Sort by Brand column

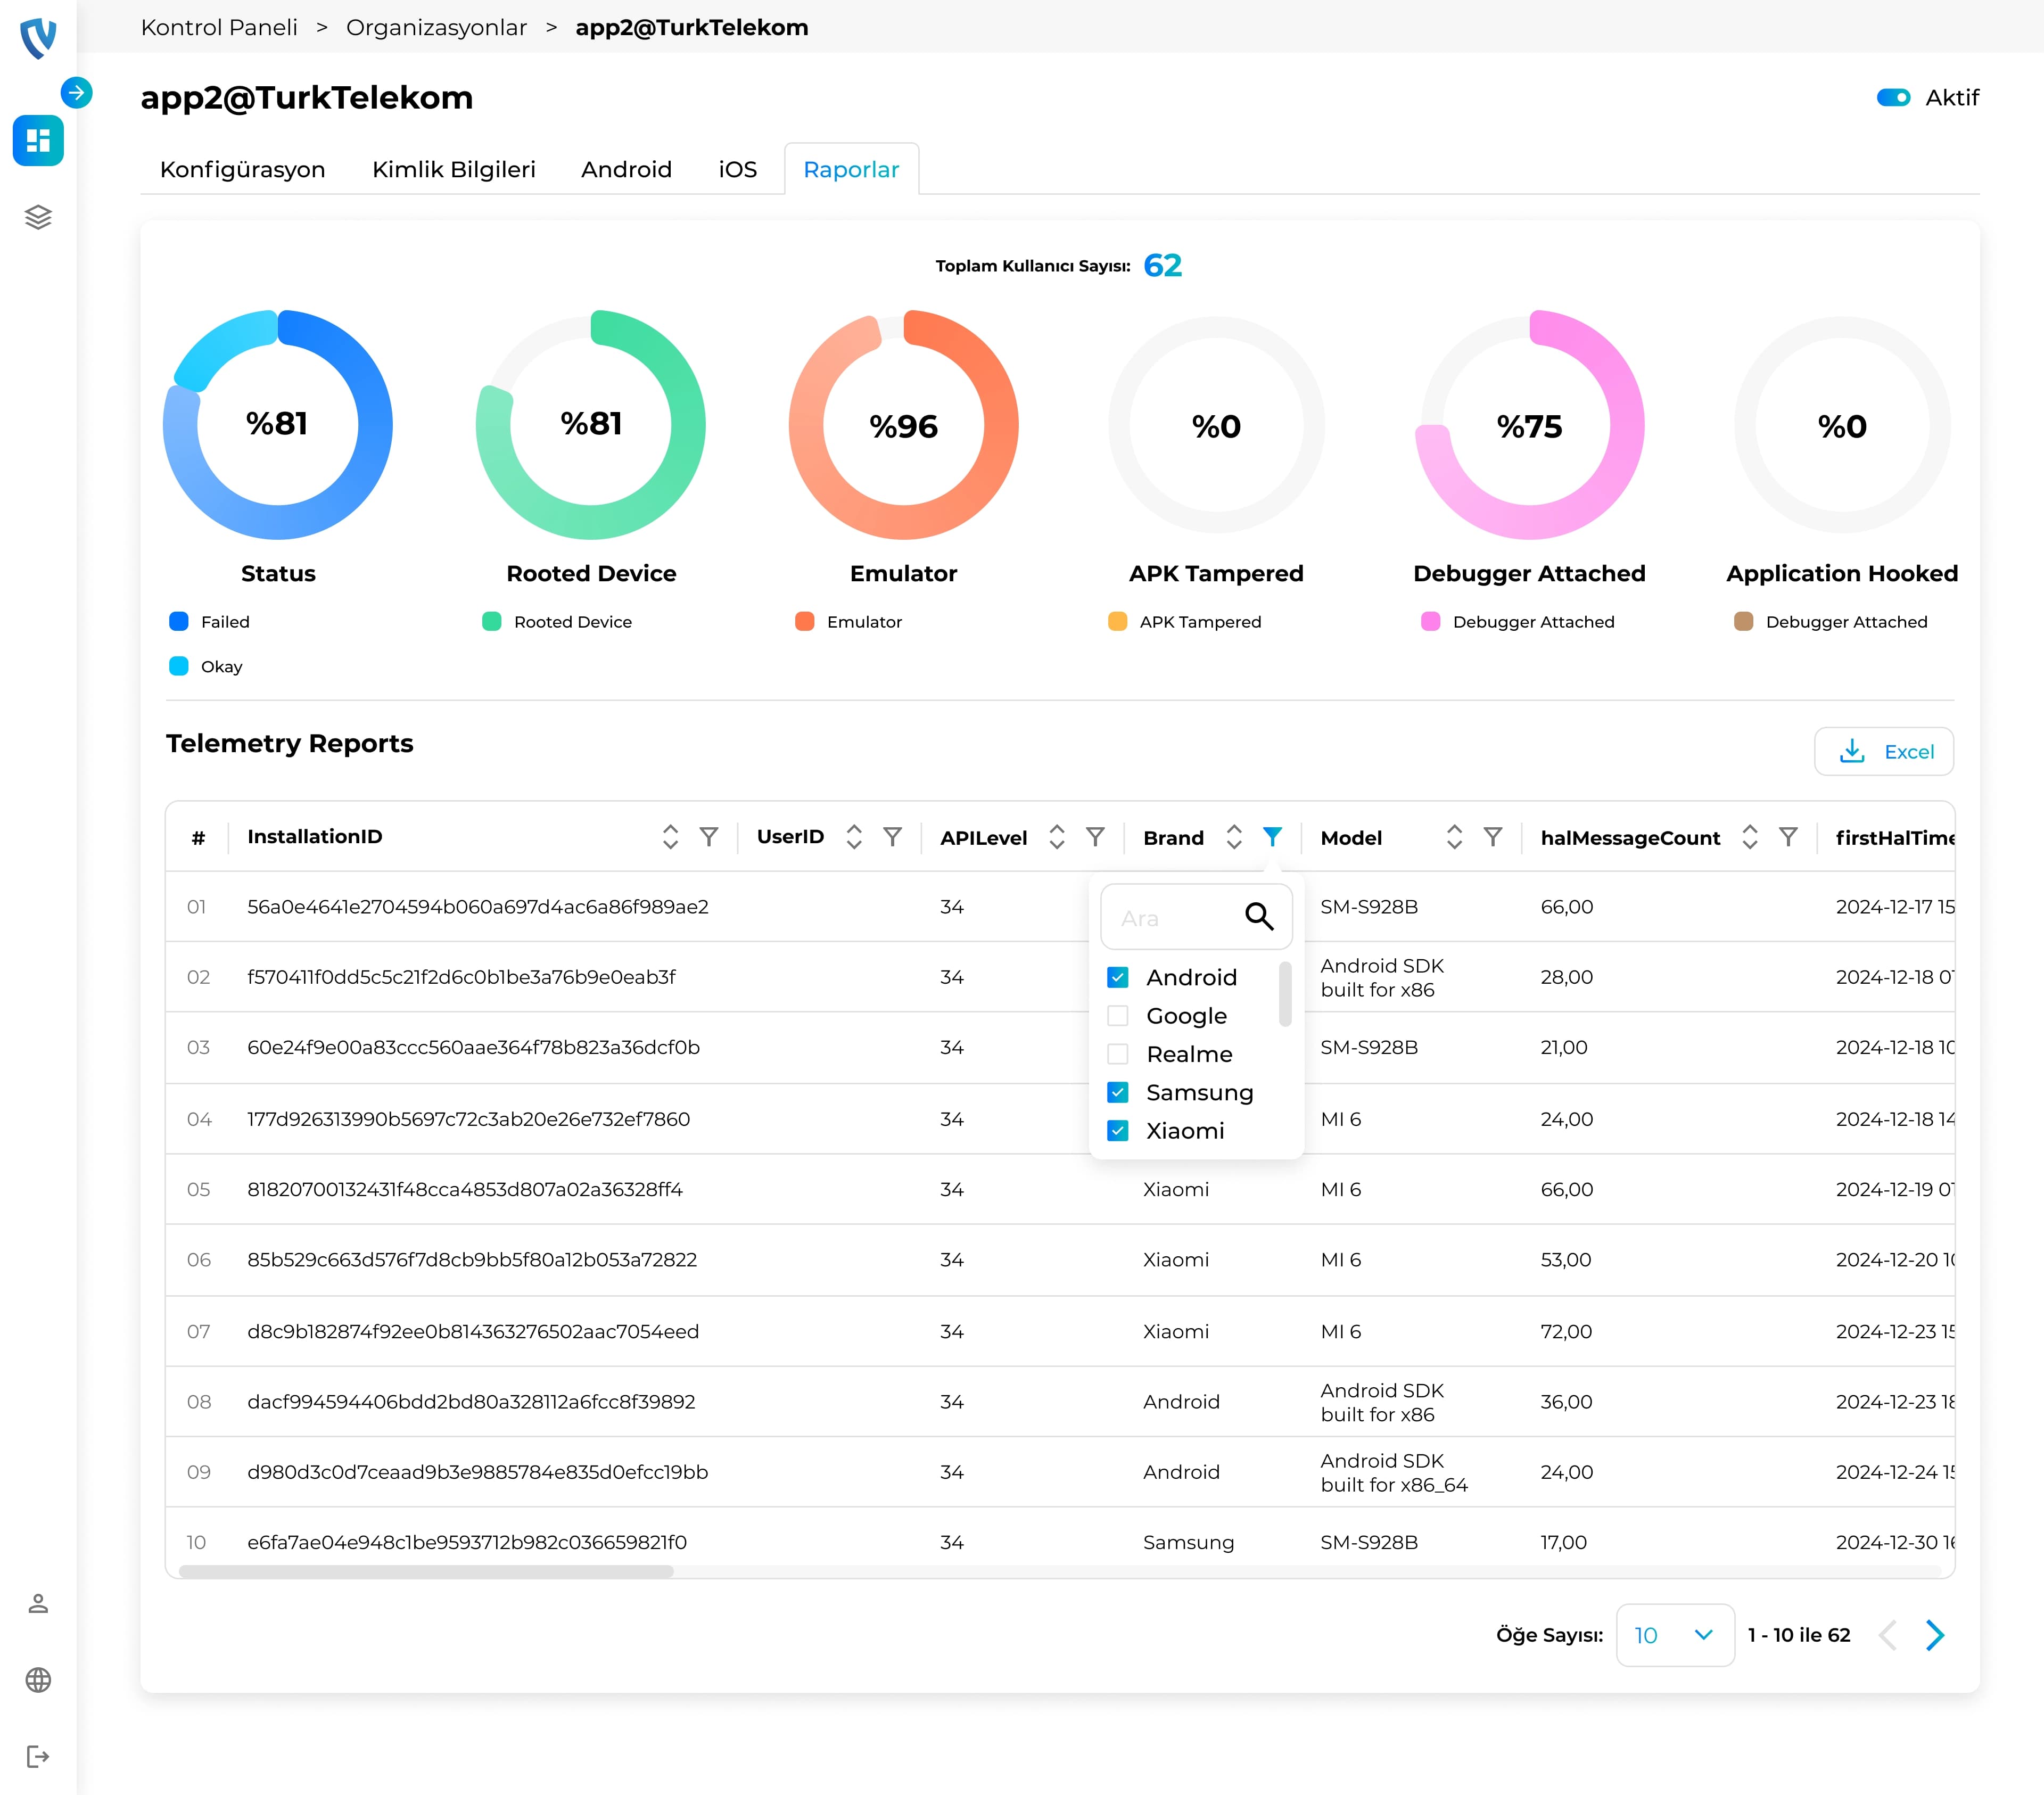1234,837
